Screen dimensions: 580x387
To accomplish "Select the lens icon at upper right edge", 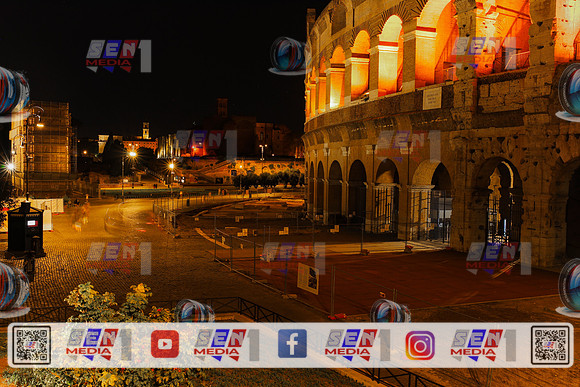I will point(569,92).
